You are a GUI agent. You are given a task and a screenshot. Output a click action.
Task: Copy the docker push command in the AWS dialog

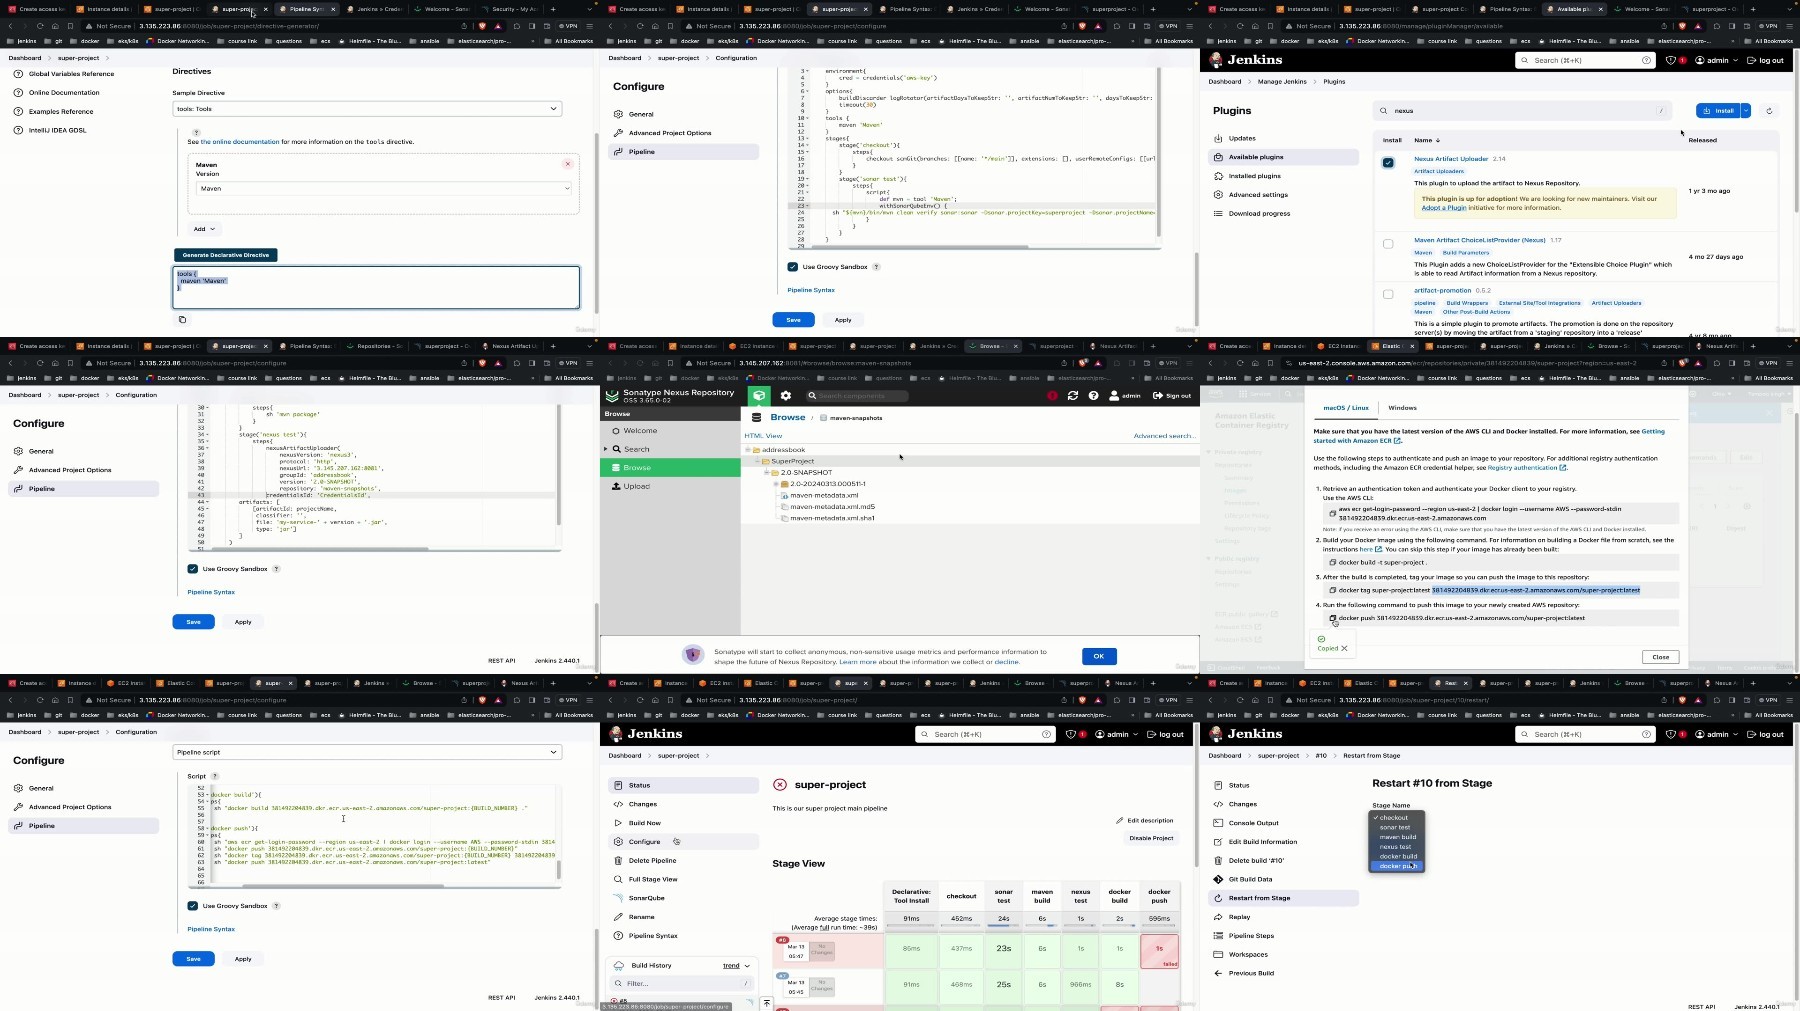pyautogui.click(x=1334, y=619)
